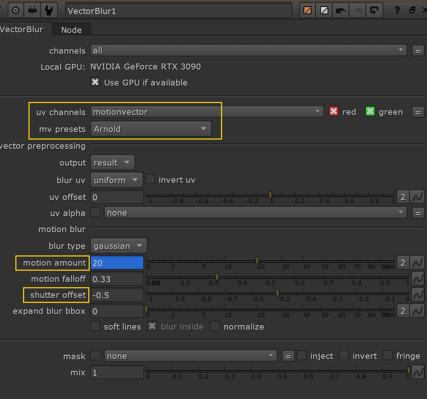Click the animation curve icon for uv offset
The image size is (427, 399).
point(417,197)
